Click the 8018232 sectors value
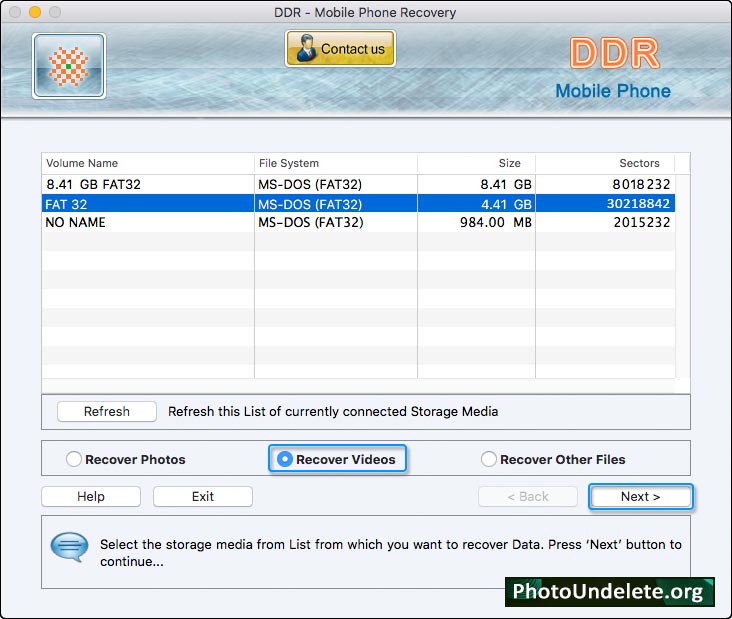 click(641, 184)
